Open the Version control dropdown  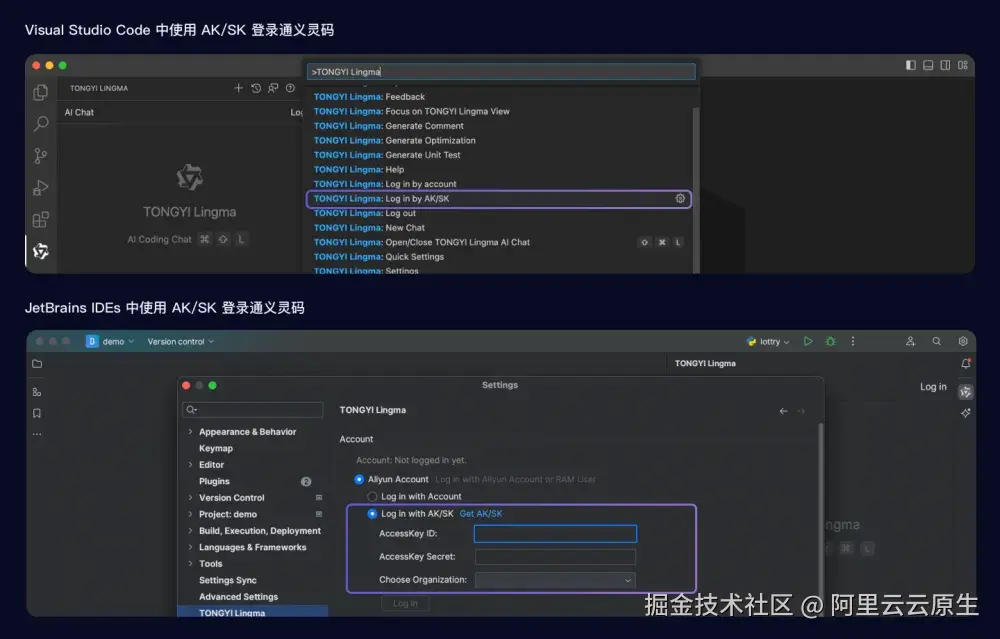coord(180,341)
